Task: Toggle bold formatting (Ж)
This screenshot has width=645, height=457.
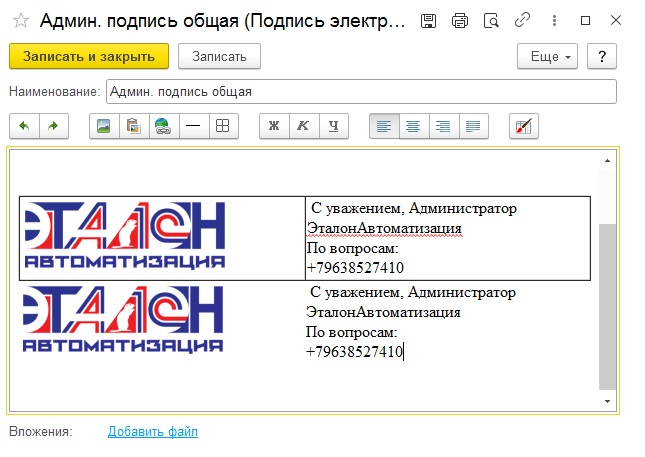Action: coord(273,126)
